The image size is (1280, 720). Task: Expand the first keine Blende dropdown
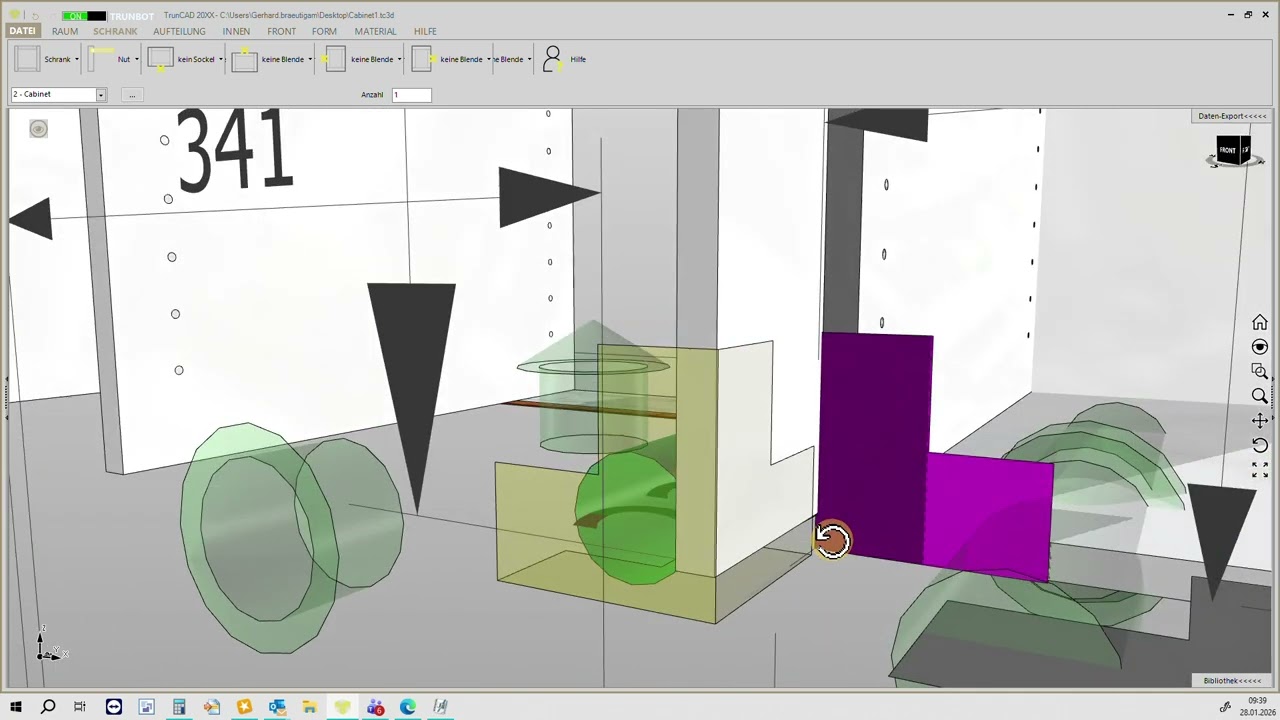(x=310, y=59)
